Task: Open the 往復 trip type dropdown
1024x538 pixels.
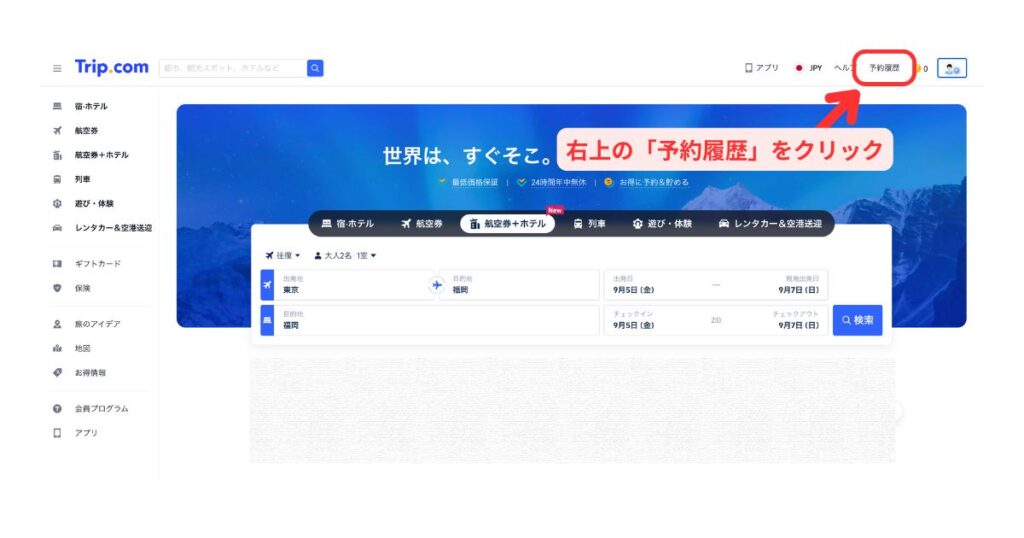Action: [283, 255]
